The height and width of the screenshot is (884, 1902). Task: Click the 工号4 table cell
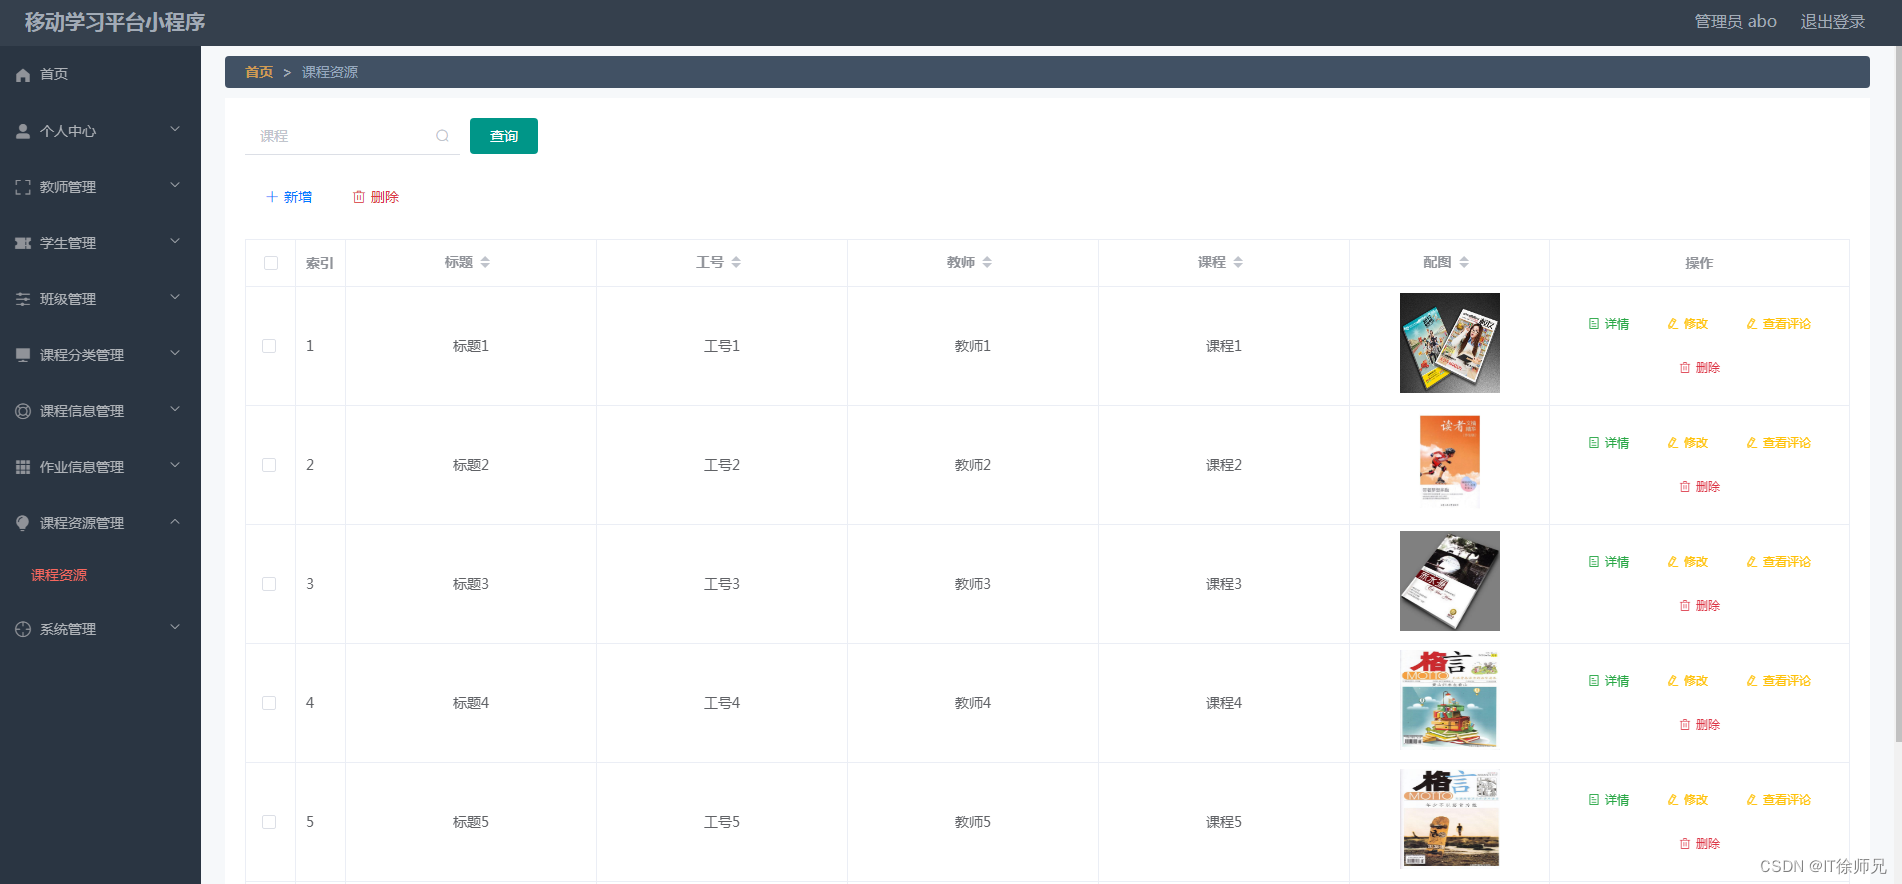click(722, 703)
